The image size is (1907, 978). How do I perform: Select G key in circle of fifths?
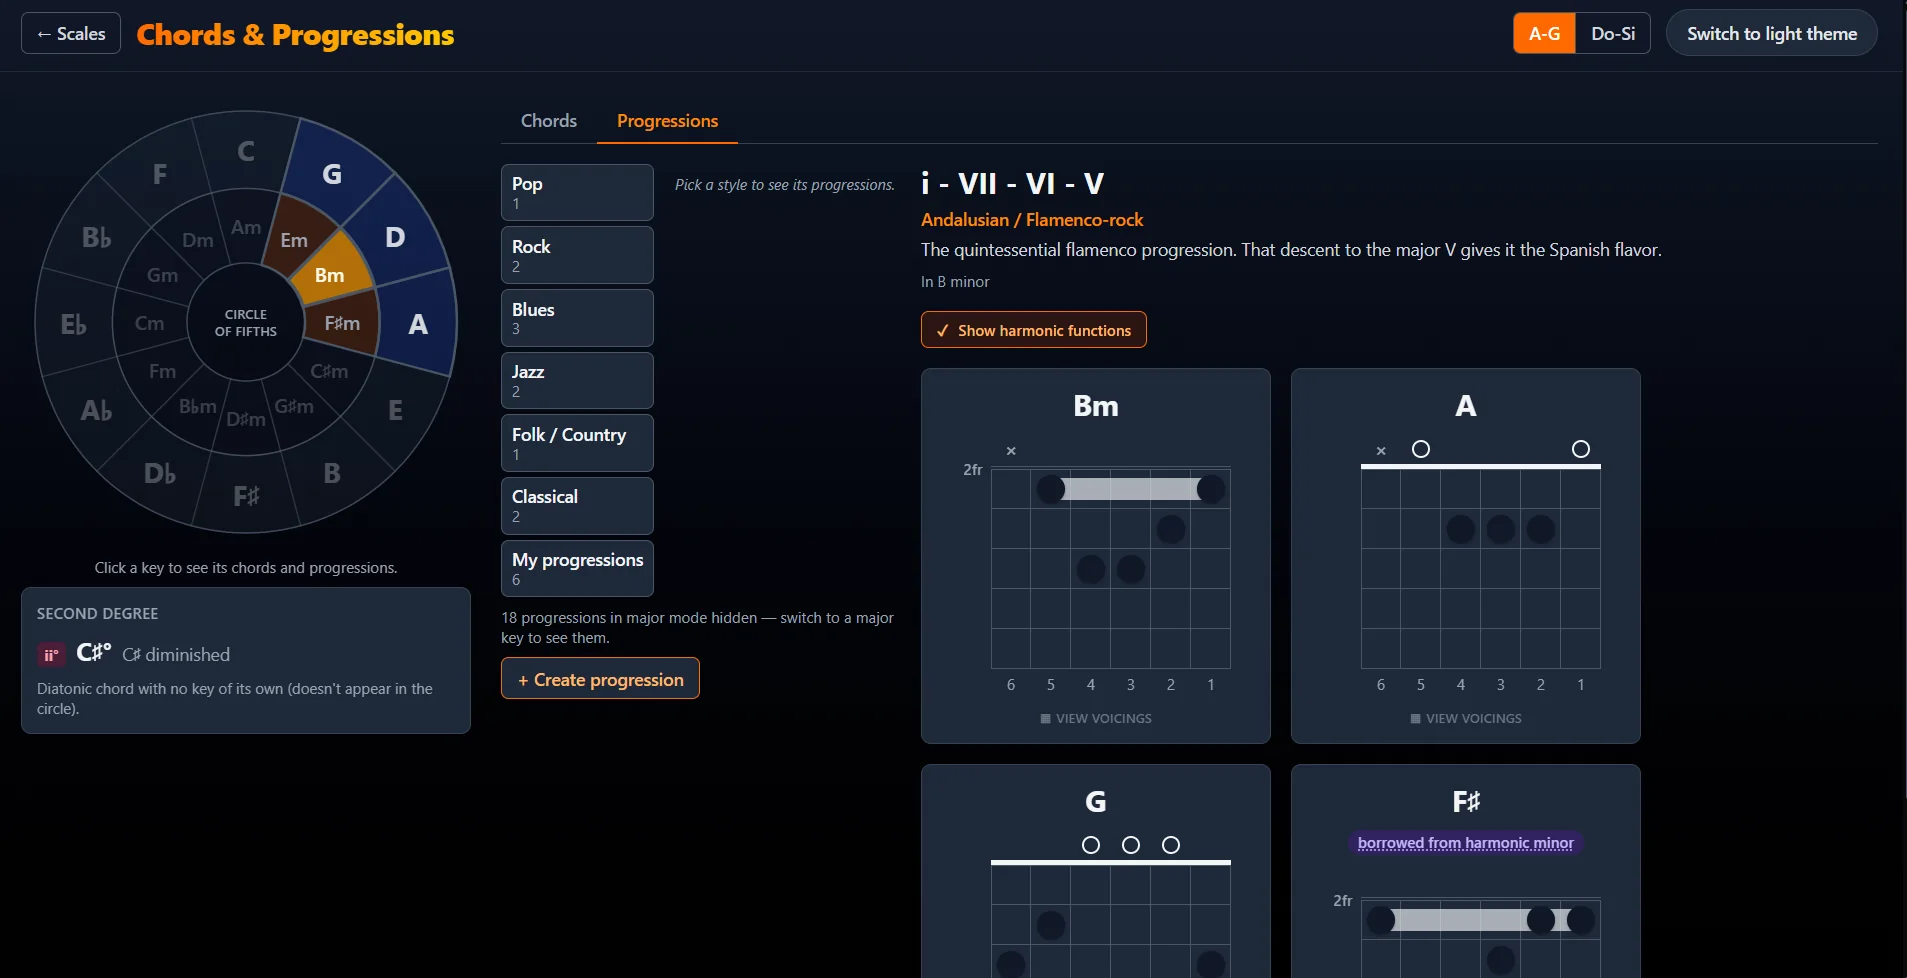(x=332, y=174)
